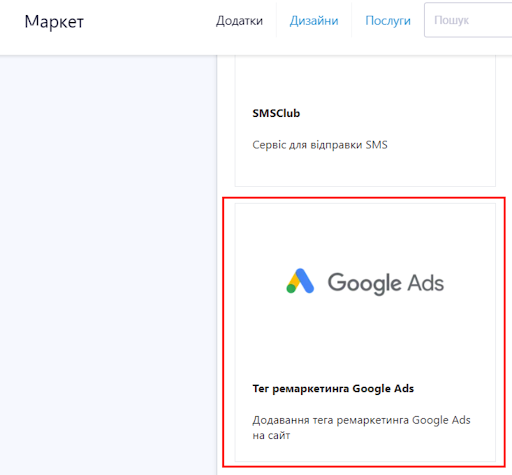Image resolution: width=512 pixels, height=475 pixels.
Task: Switch to the Дизайни tab
Action: 314,21
